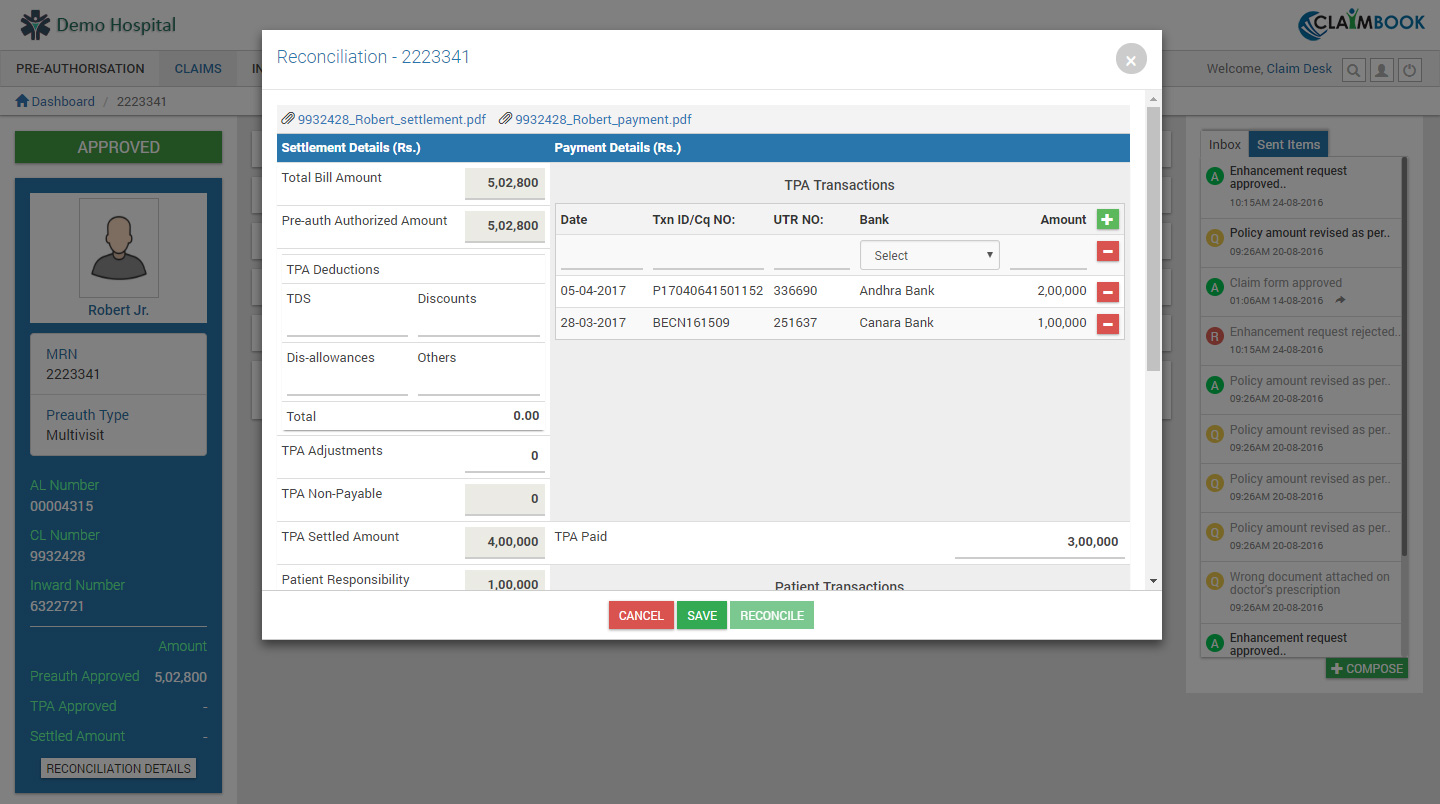Open Reconciliation Details from the sidebar

118,768
